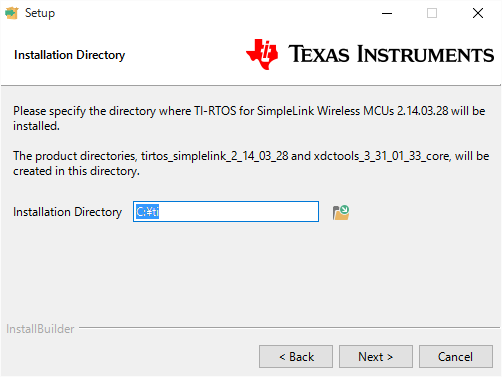Close the Setup window
Screen dimensions: 502x377
coord(478,13)
